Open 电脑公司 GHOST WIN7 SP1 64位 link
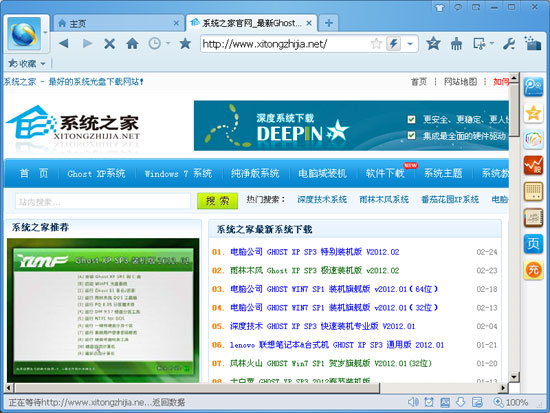Image resolution: width=550 pixels, height=413 pixels. [334, 289]
